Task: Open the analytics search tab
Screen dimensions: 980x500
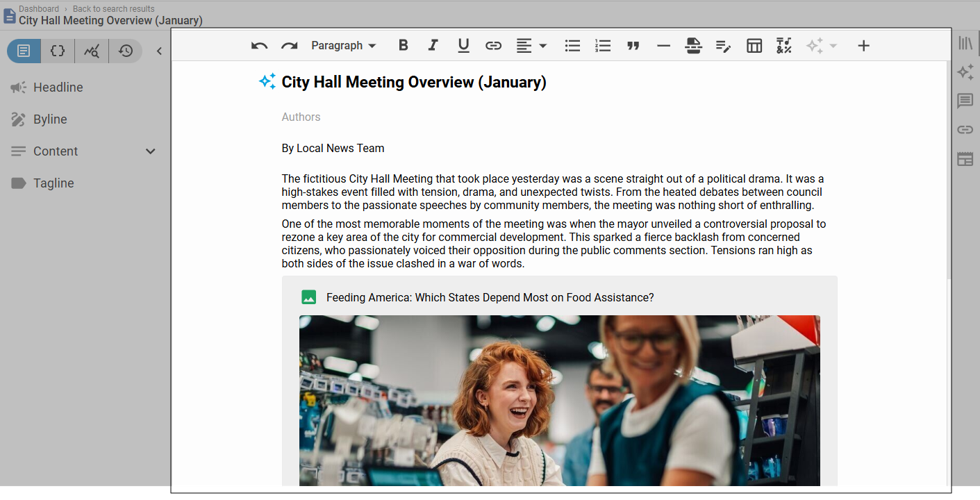Action: pyautogui.click(x=91, y=51)
